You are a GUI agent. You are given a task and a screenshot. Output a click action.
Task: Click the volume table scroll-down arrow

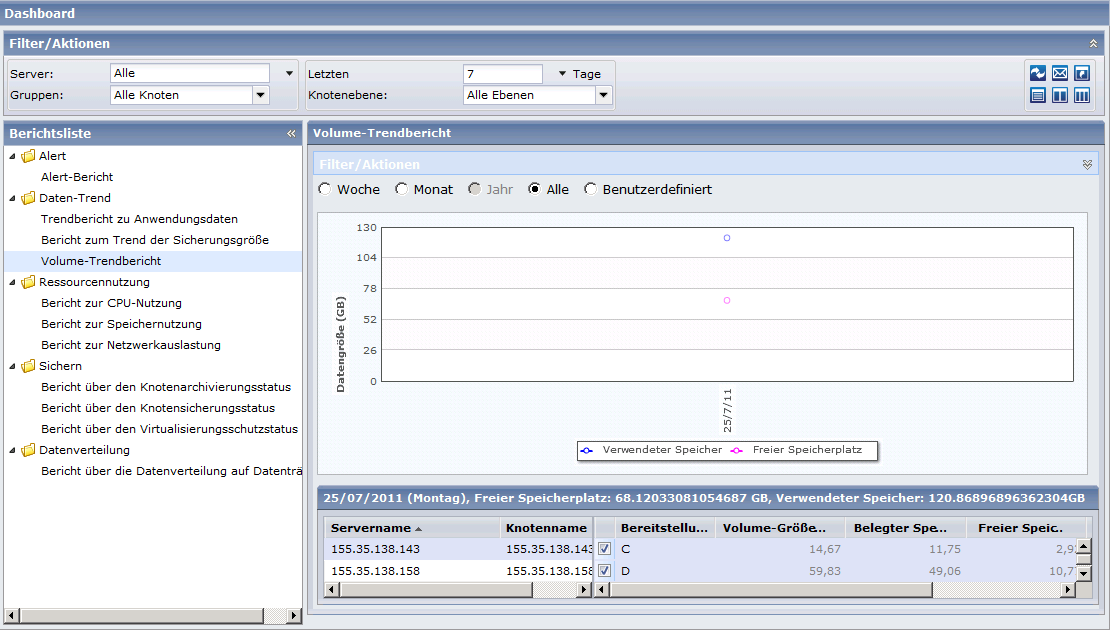1083,574
